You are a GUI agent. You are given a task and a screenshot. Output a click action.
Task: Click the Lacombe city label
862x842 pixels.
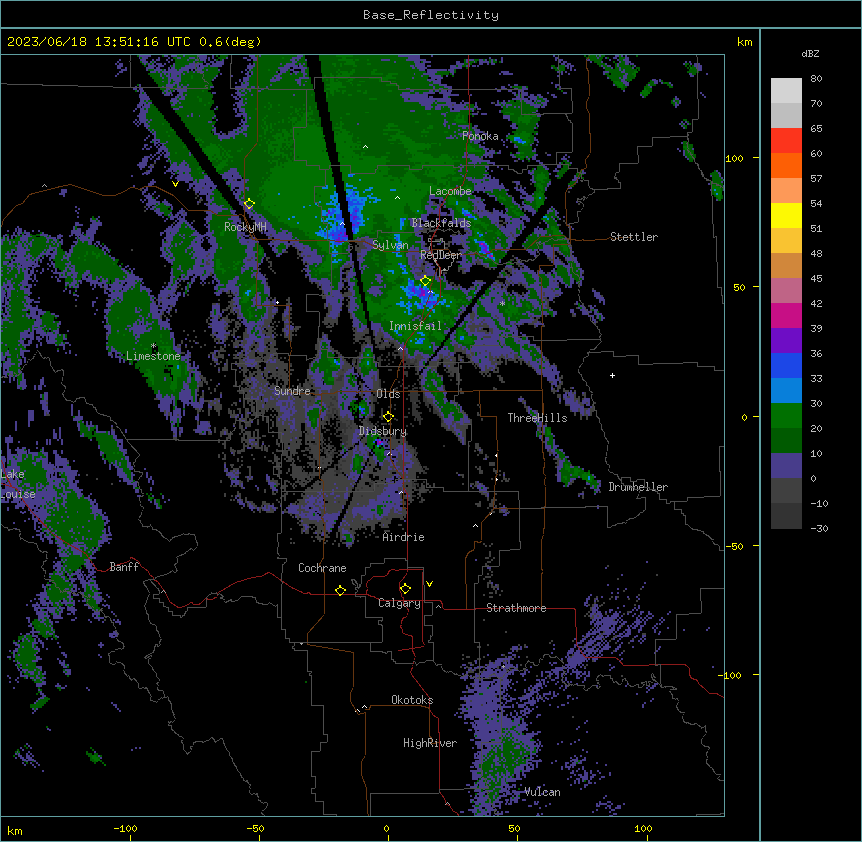pyautogui.click(x=450, y=191)
